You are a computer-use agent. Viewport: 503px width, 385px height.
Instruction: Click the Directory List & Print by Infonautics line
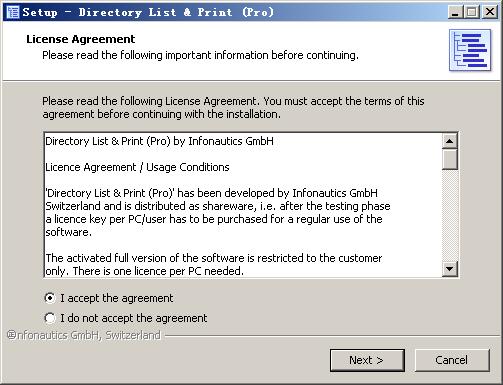pos(159,141)
